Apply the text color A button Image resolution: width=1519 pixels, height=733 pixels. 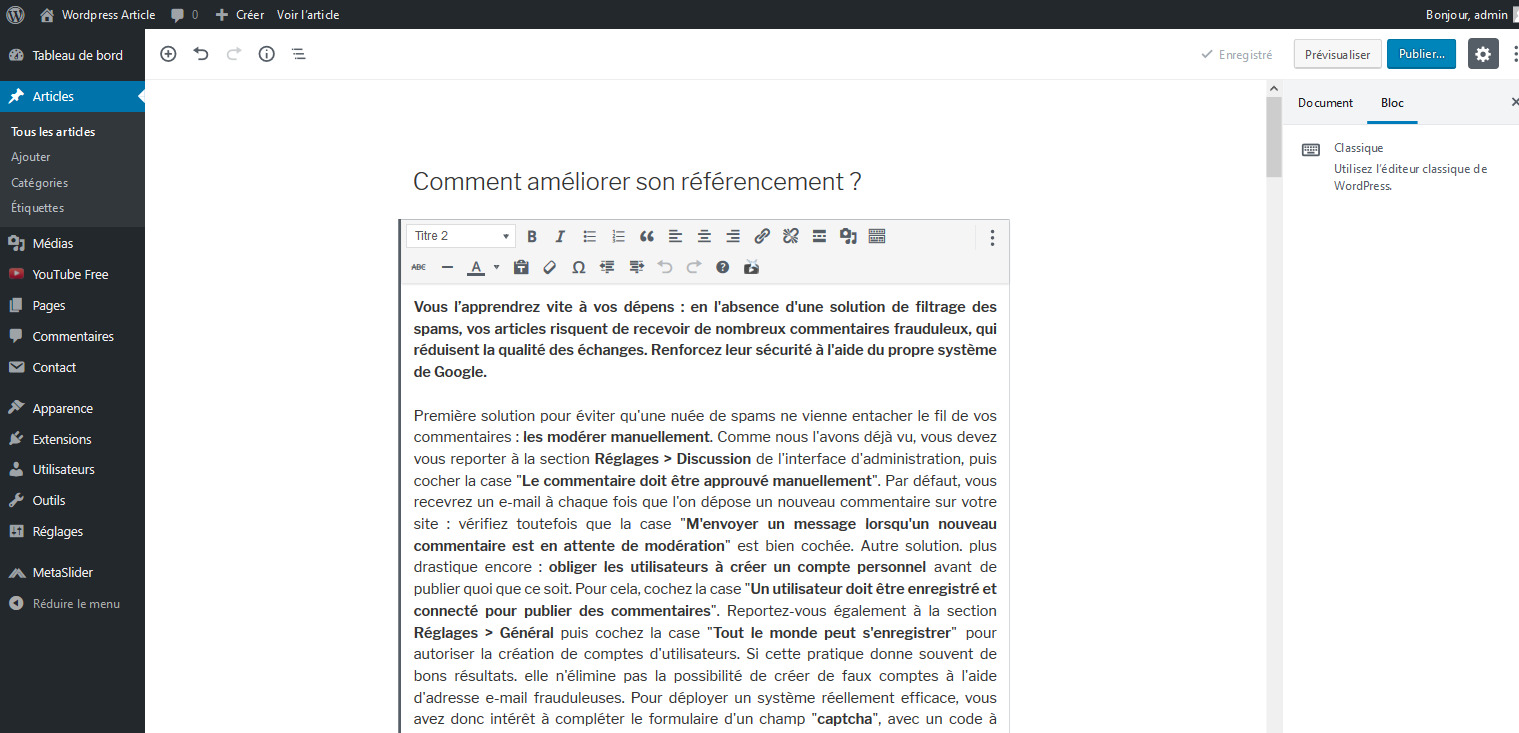pos(477,267)
